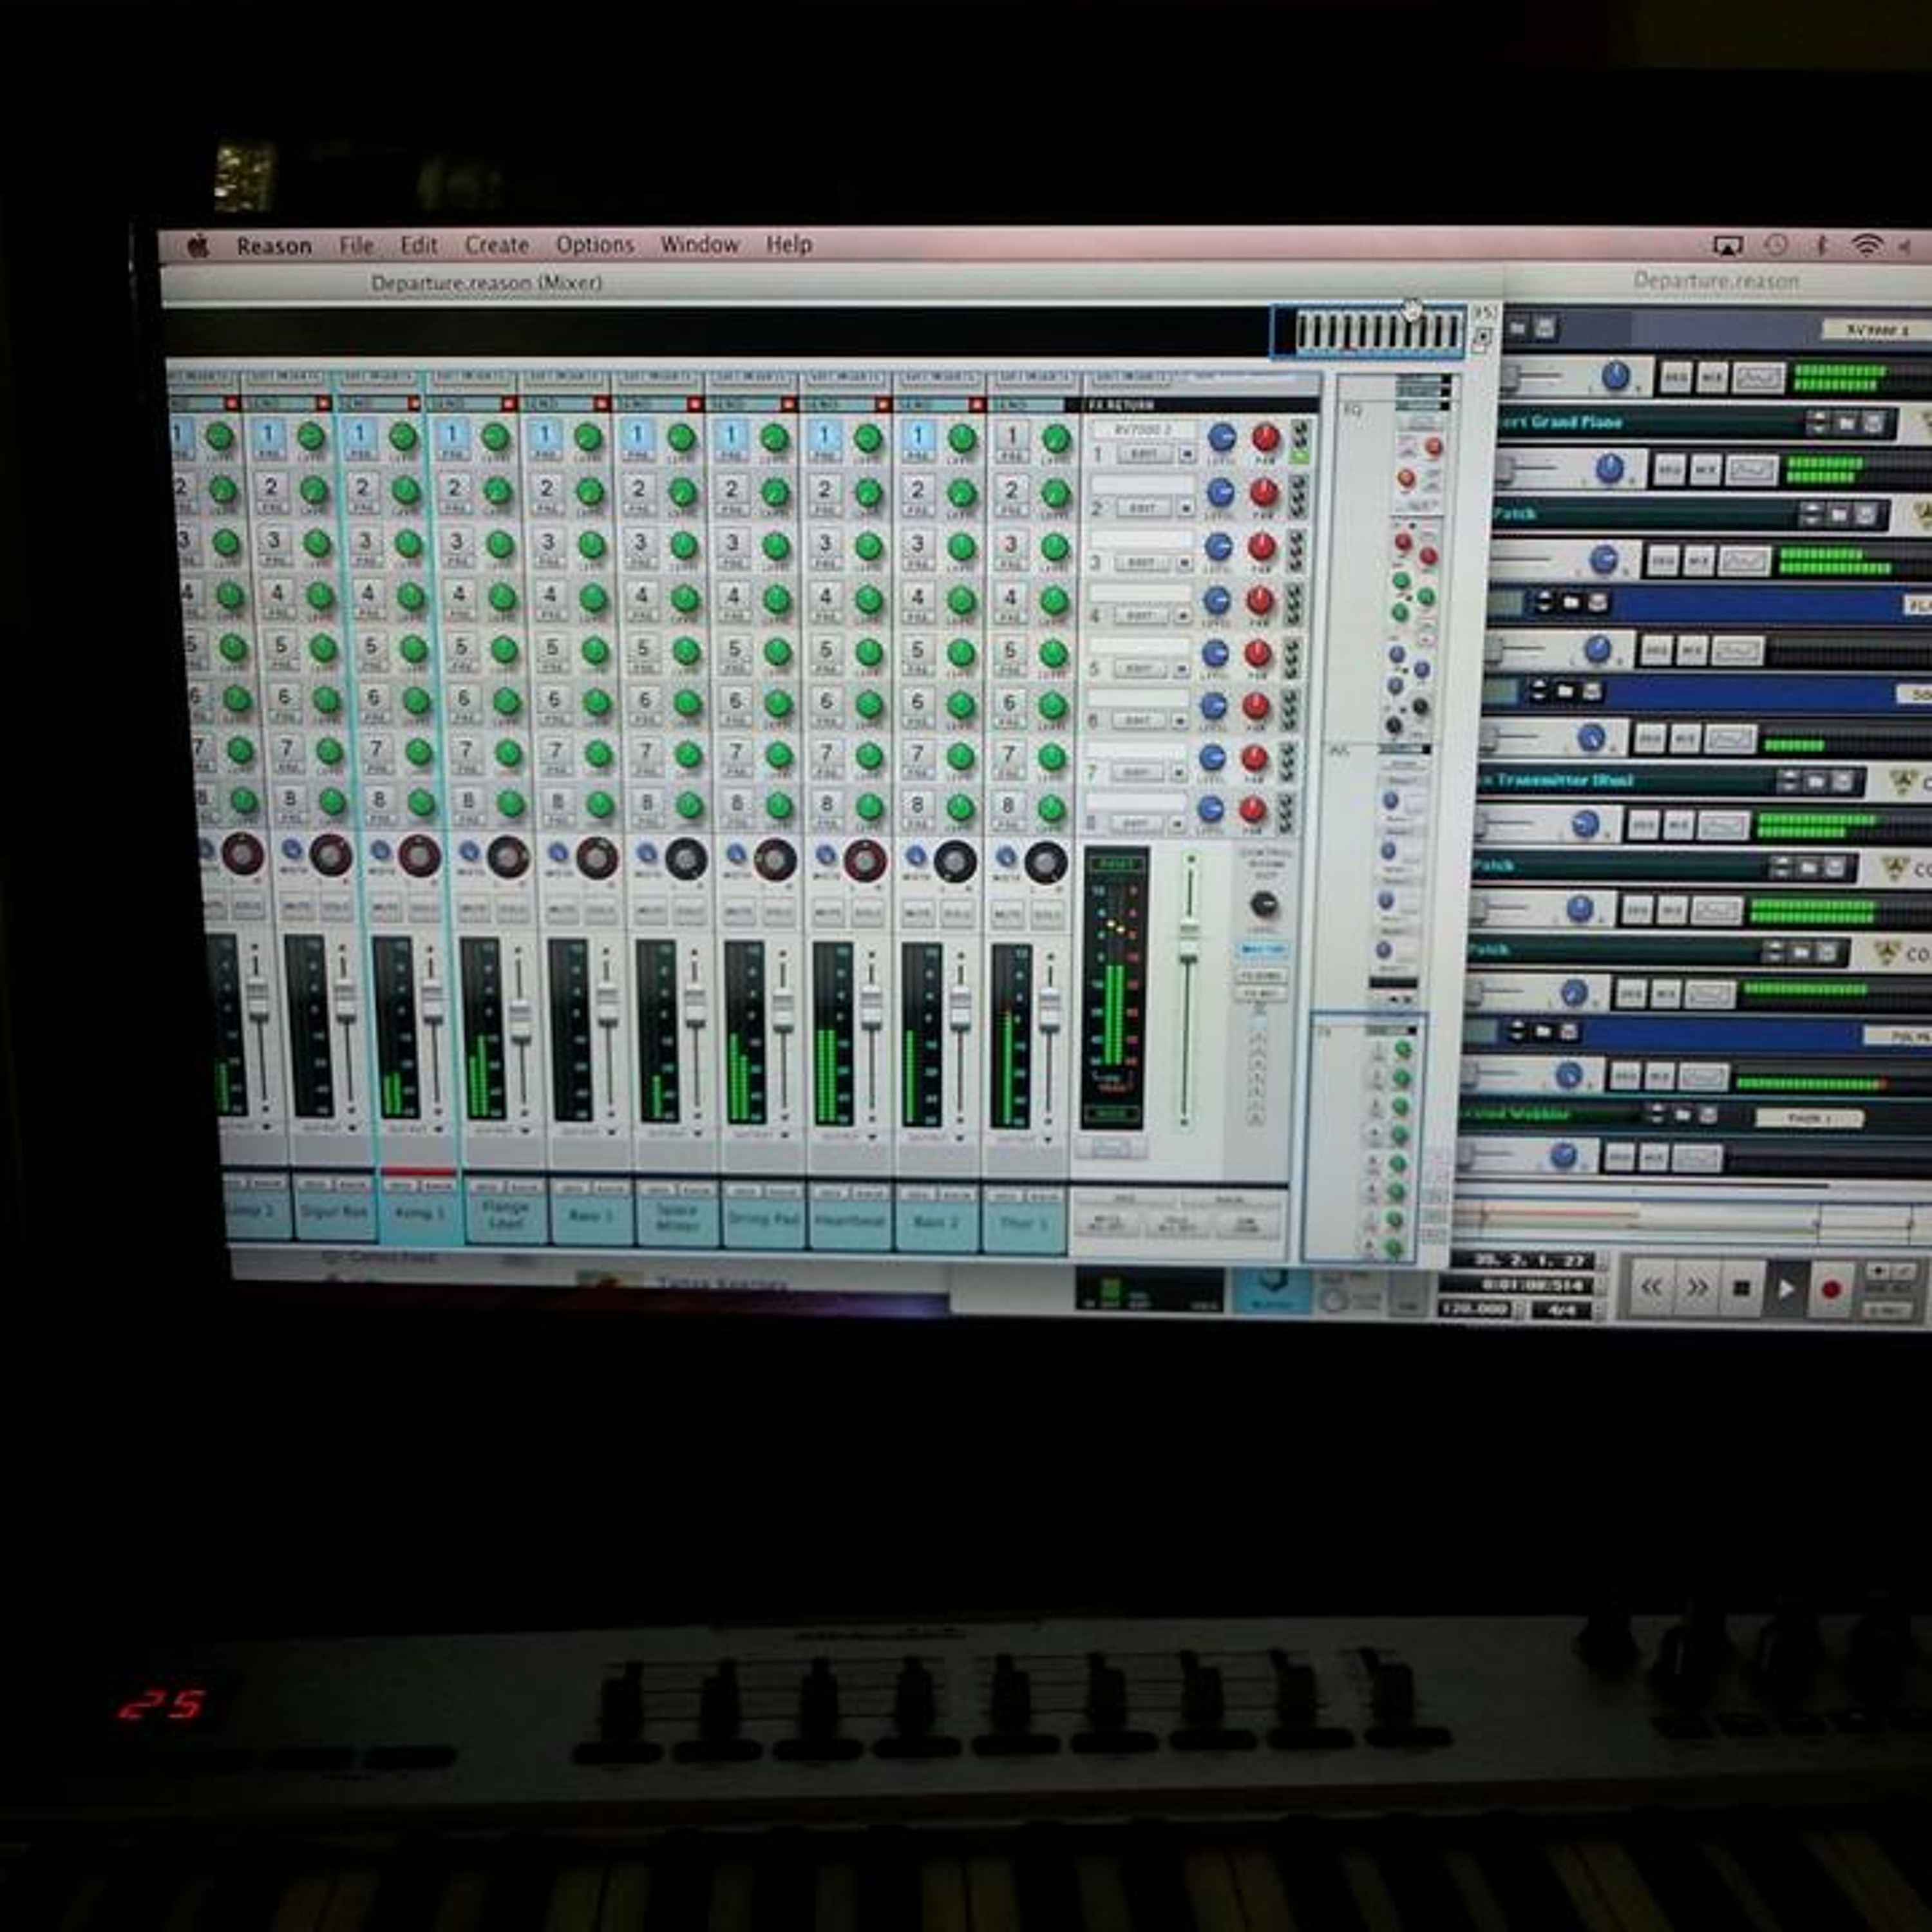Click Thor 1 channel pan knob
The height and width of the screenshot is (1932, 1932).
(x=1046, y=863)
